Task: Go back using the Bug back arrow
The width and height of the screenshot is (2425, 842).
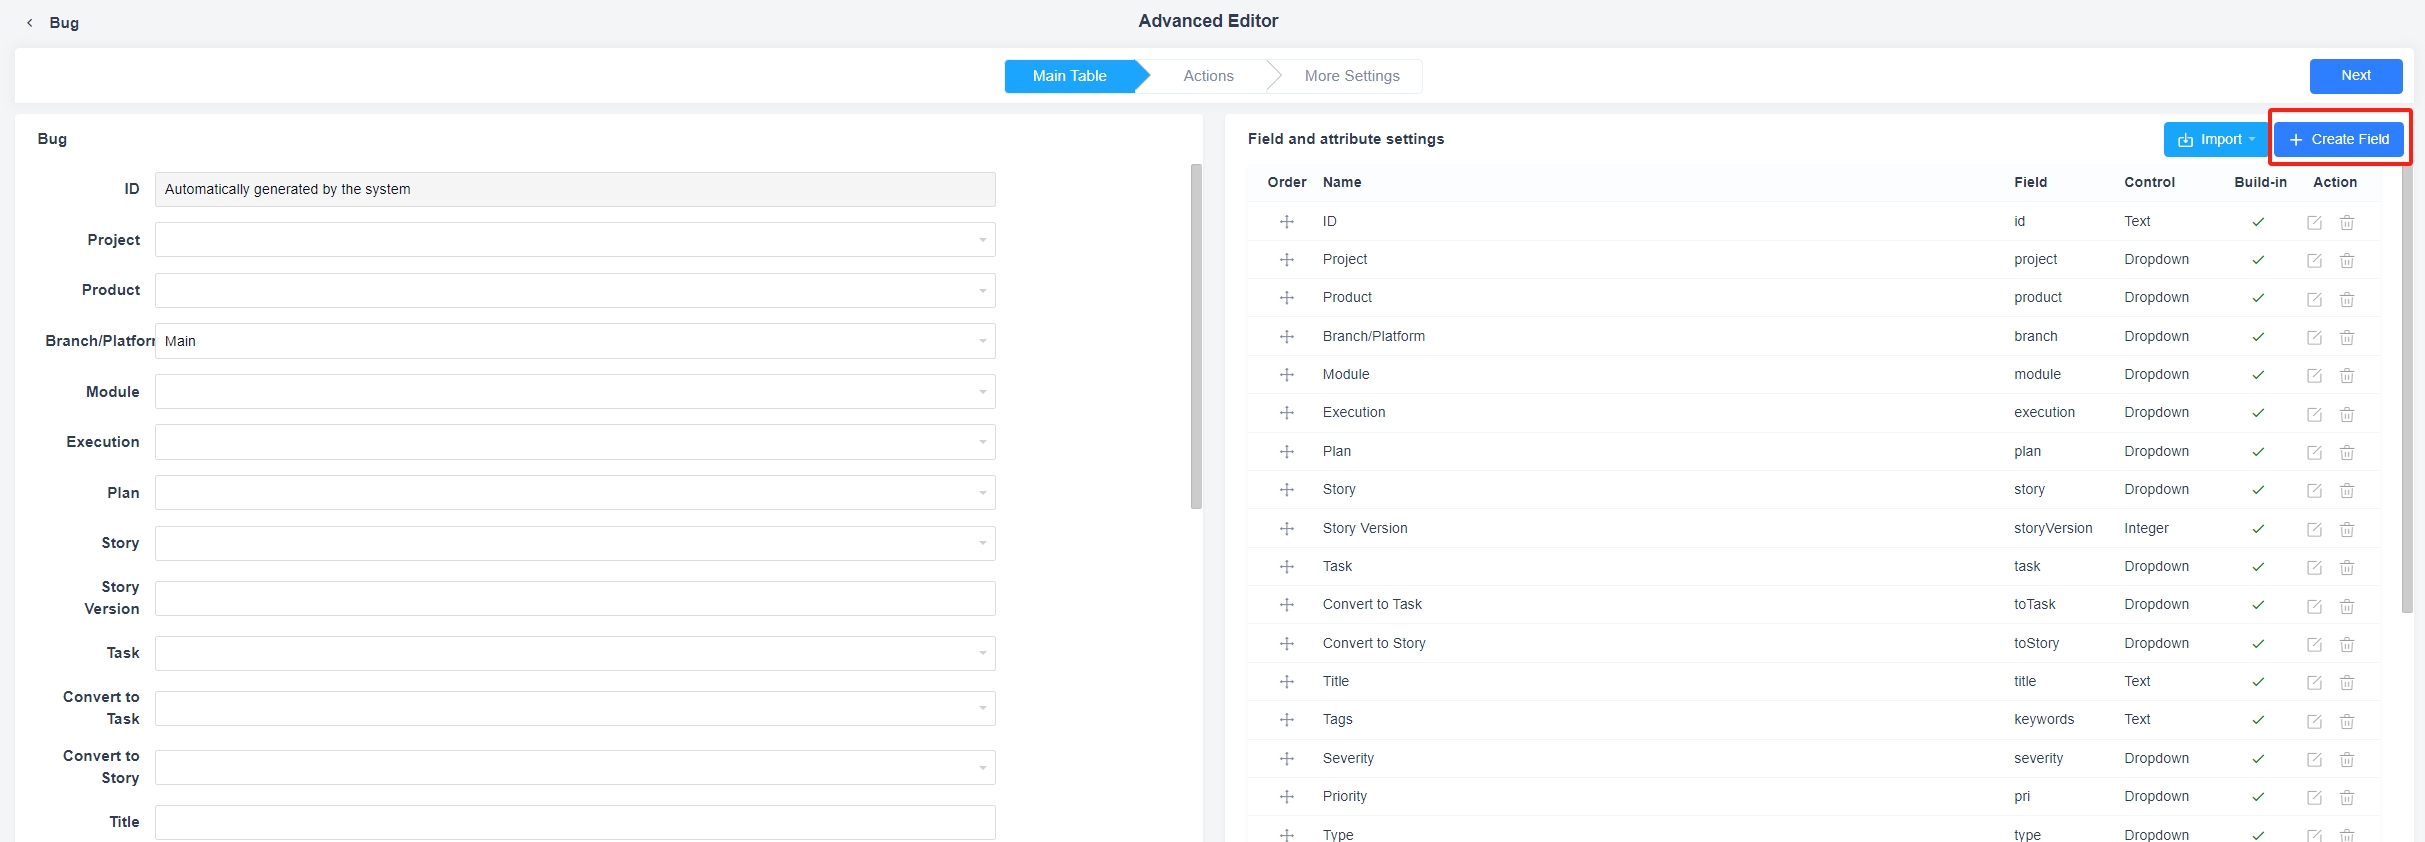Action: click(30, 22)
